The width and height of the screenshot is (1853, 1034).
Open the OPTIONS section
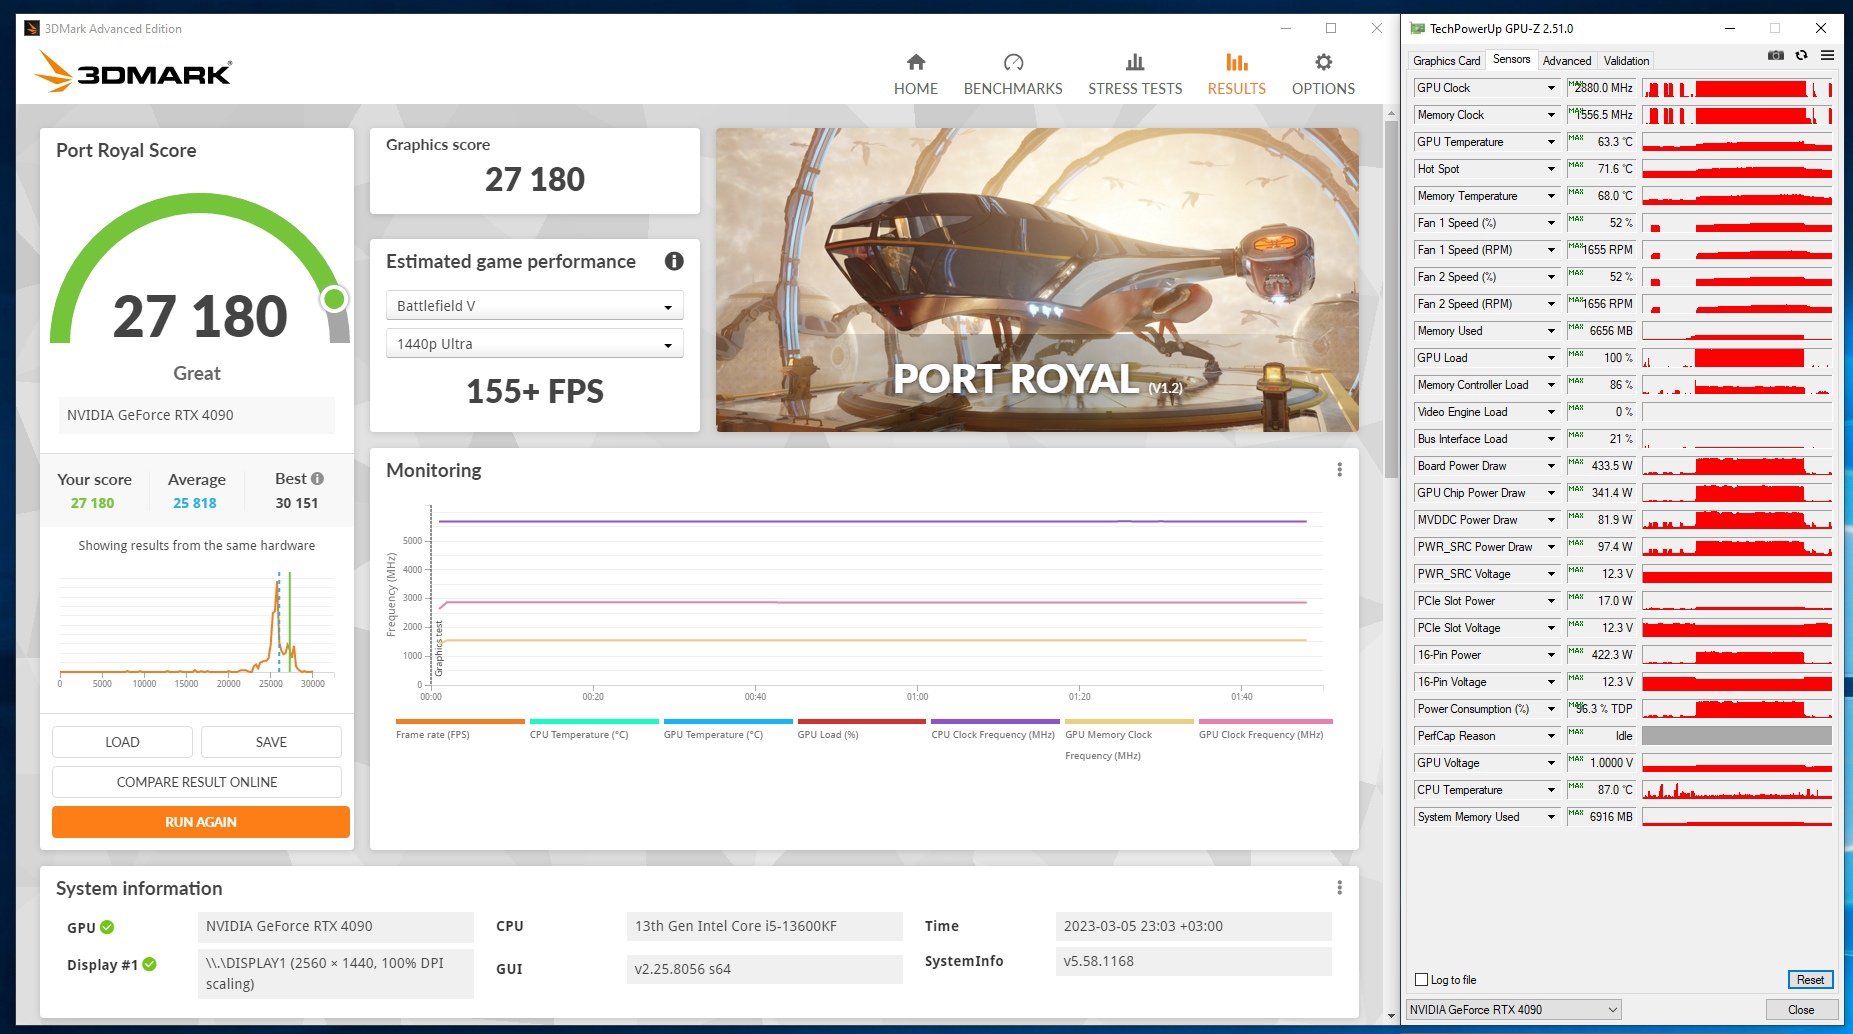[x=1323, y=75]
